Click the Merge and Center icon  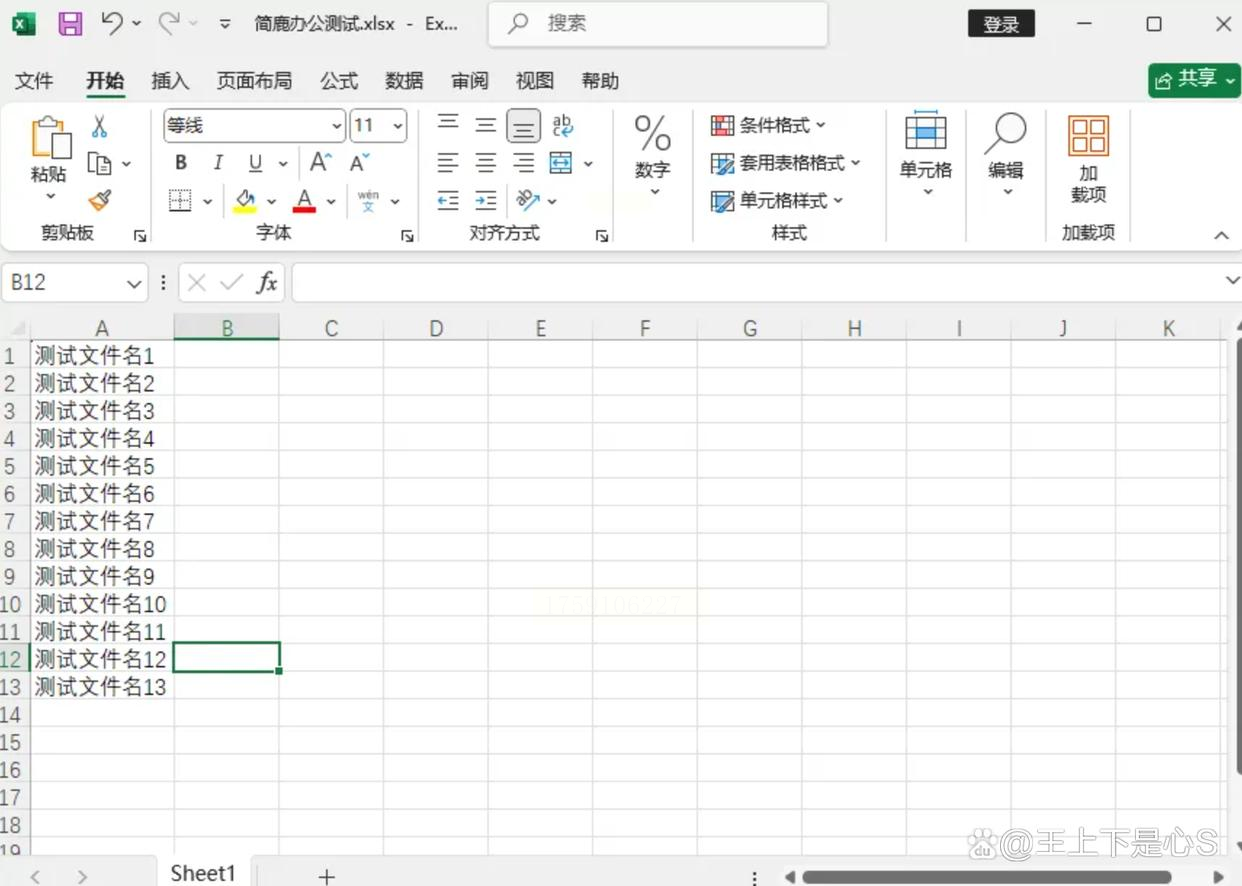click(x=561, y=163)
